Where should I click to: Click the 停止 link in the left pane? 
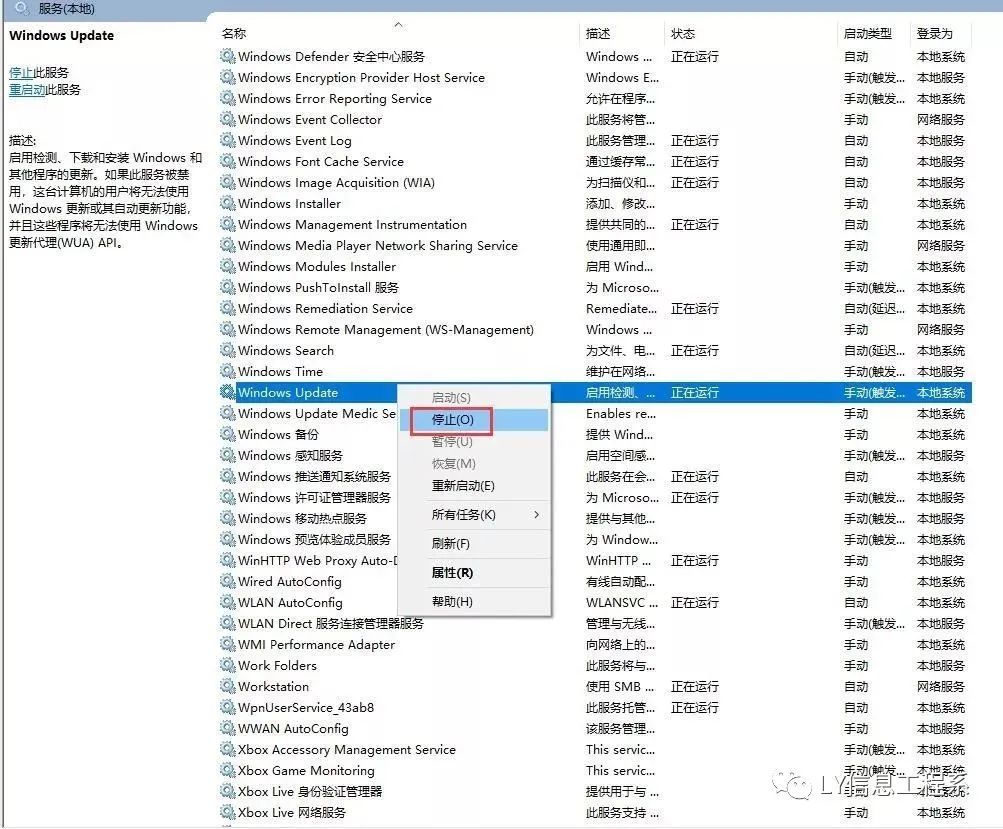(x=20, y=72)
